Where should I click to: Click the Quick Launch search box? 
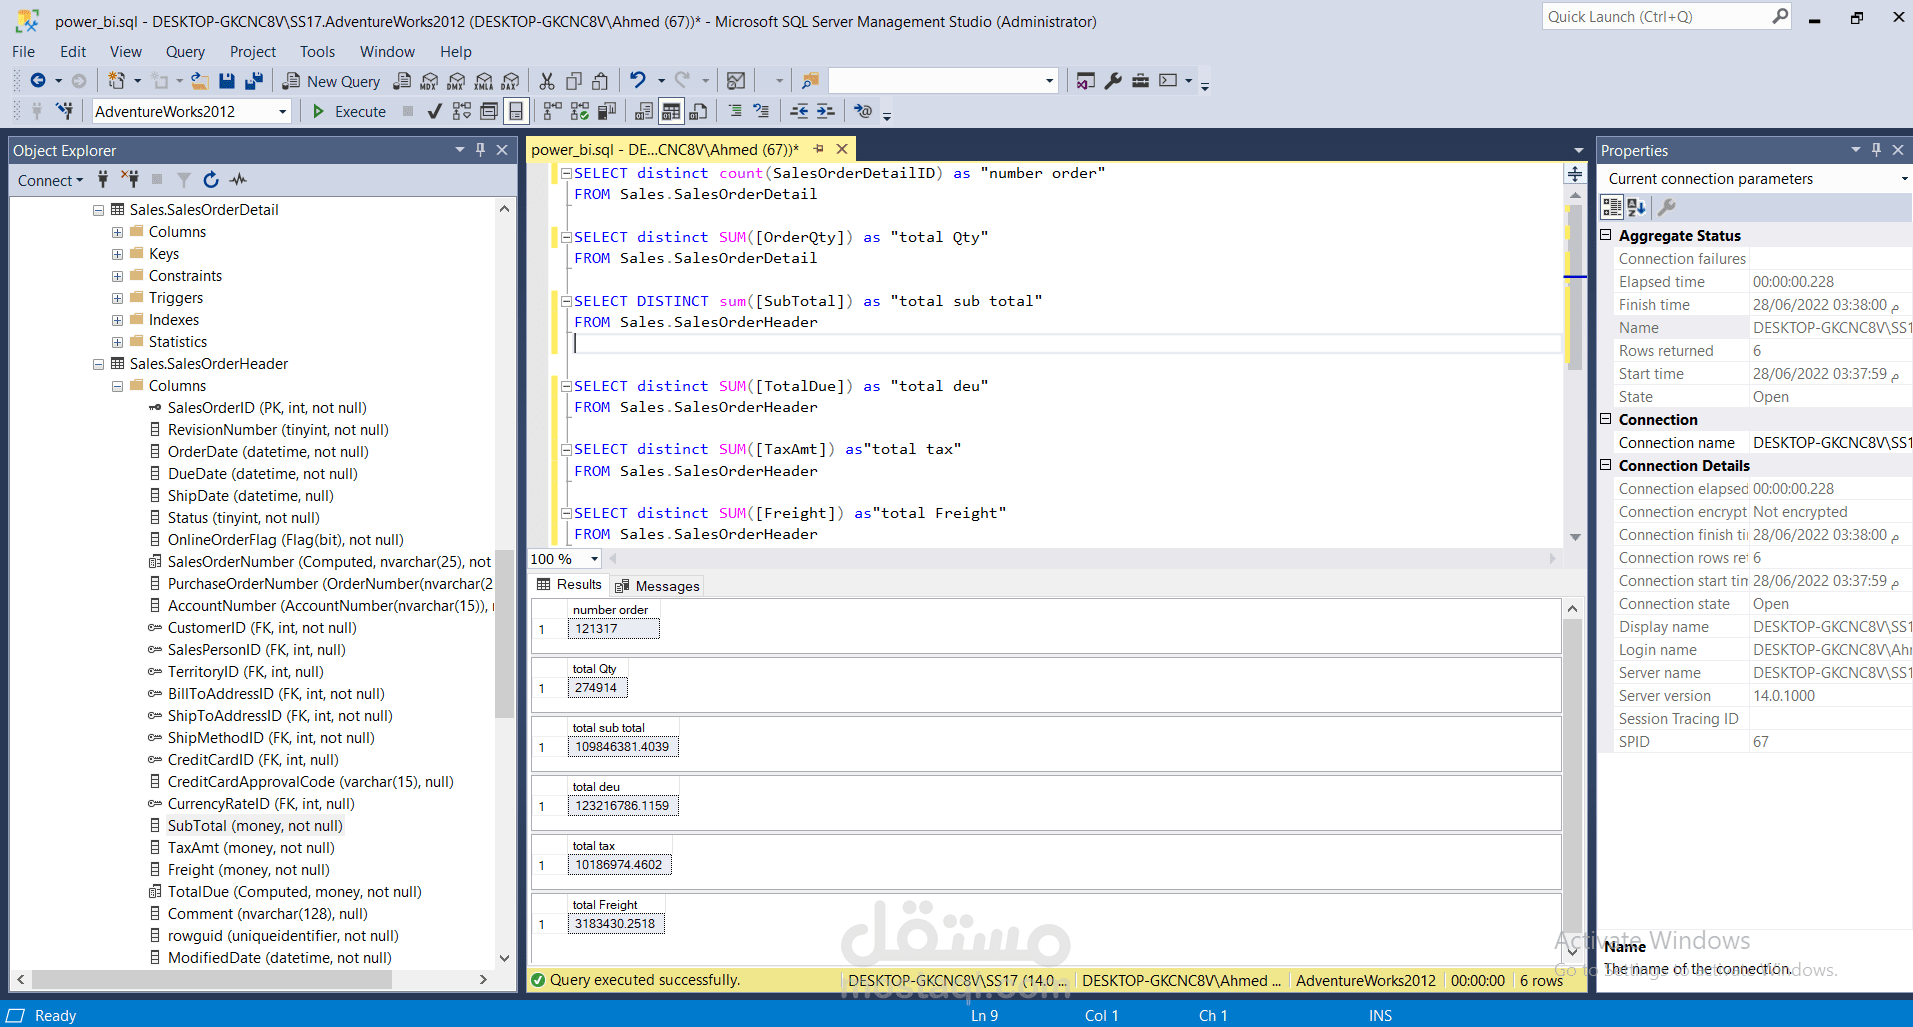(1650, 16)
